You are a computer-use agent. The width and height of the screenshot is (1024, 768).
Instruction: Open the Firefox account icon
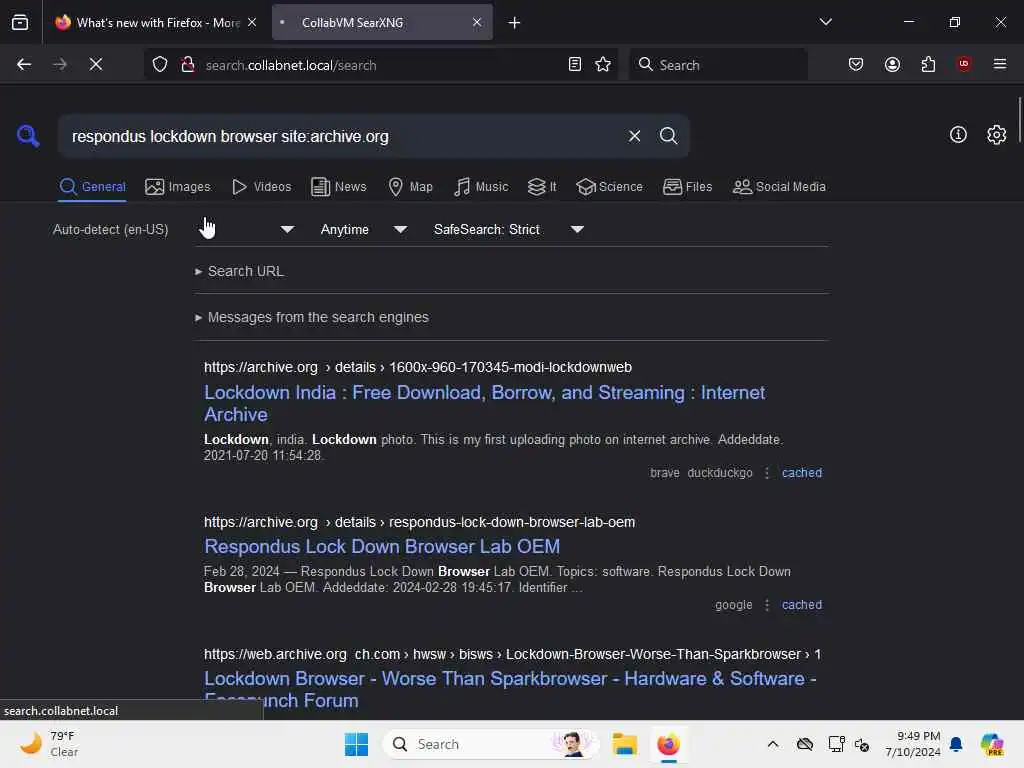tap(892, 65)
